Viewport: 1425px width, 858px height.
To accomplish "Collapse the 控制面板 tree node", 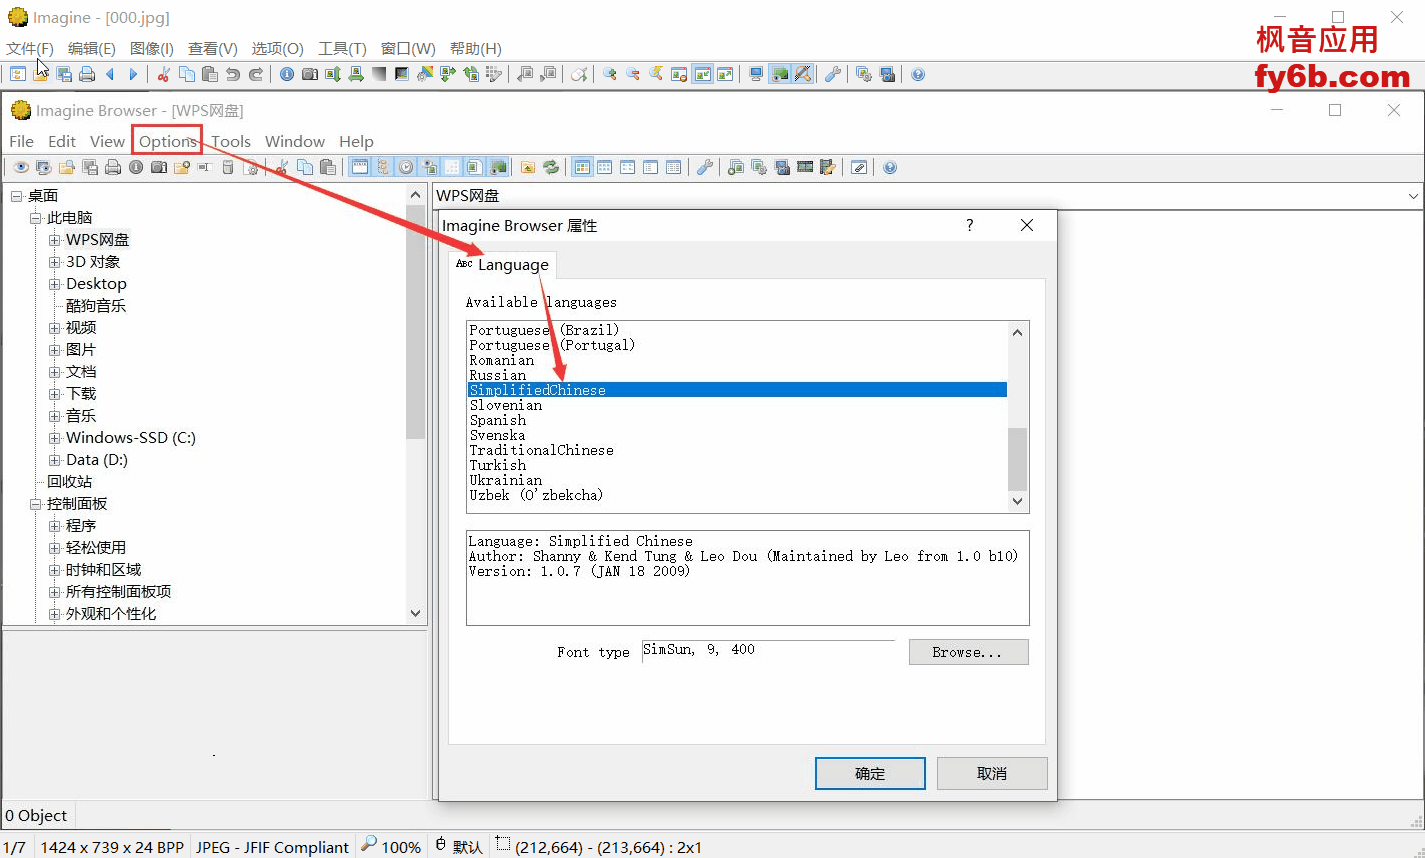I will pyautogui.click(x=36, y=504).
